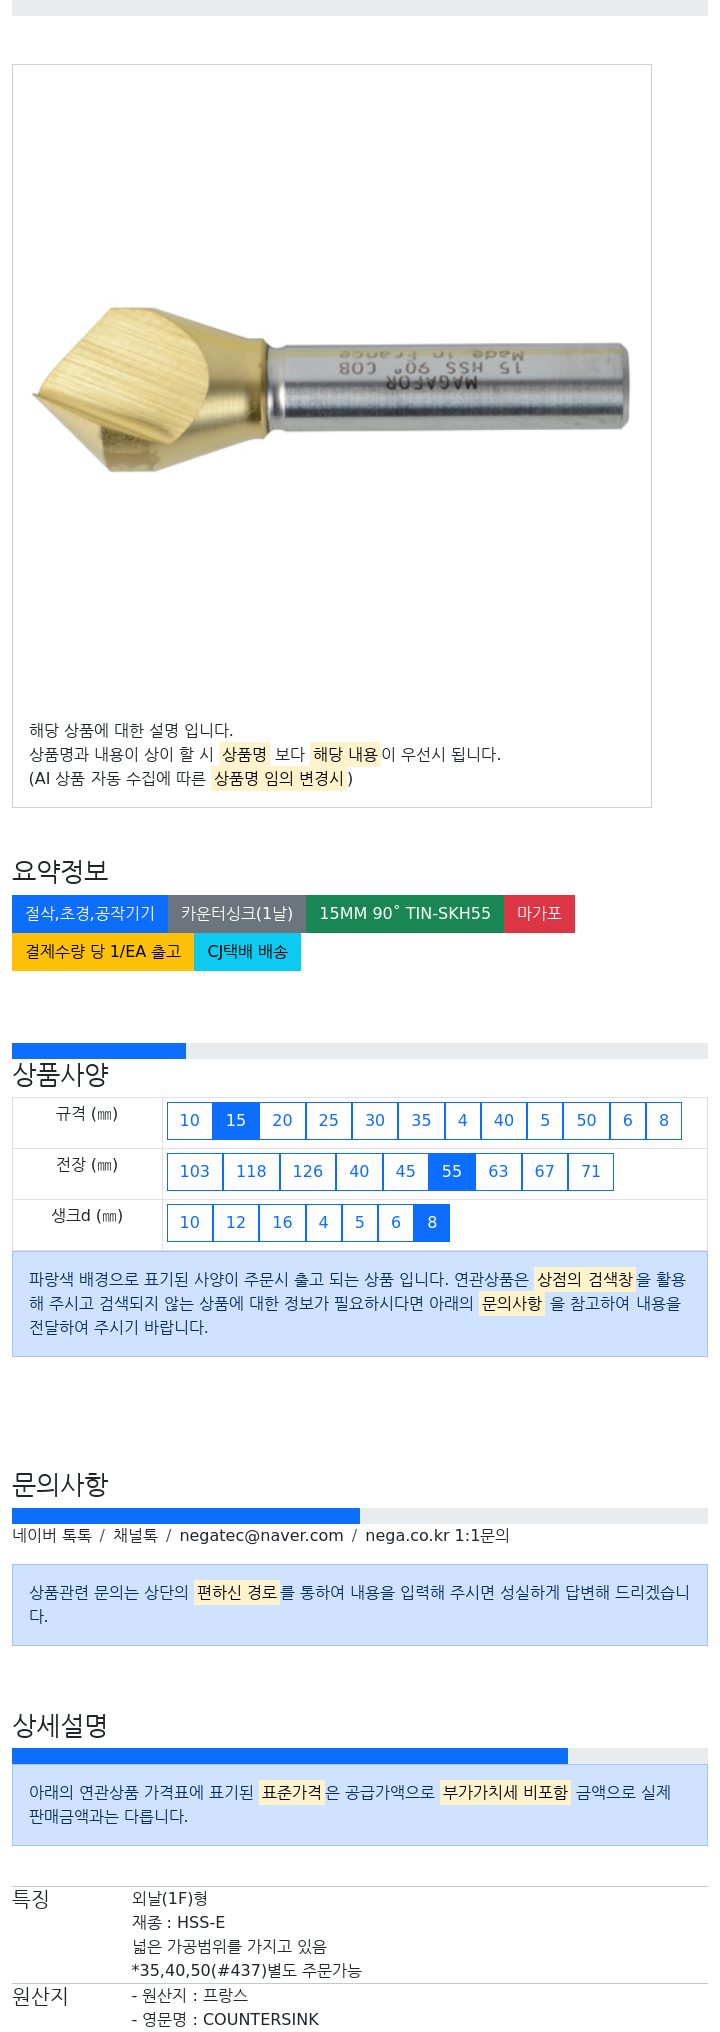
Task: Choose 전장 length 71
Action: tap(591, 1172)
